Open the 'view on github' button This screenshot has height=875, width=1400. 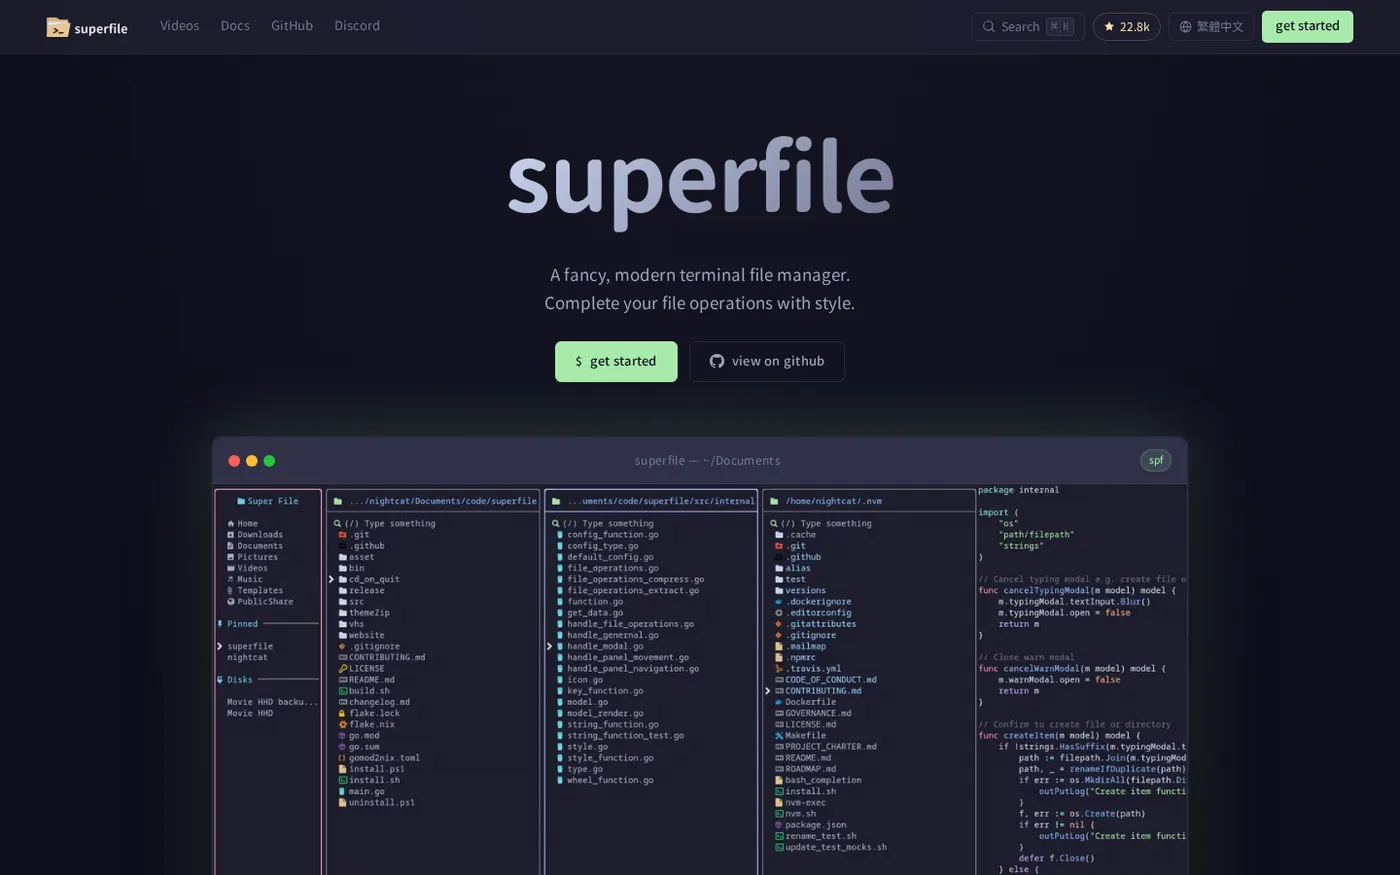(x=767, y=361)
